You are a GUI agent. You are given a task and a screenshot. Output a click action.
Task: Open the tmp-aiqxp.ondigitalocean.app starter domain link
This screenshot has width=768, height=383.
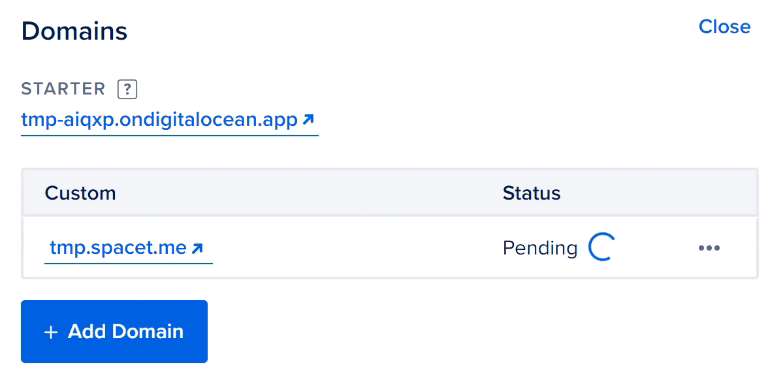pos(169,120)
